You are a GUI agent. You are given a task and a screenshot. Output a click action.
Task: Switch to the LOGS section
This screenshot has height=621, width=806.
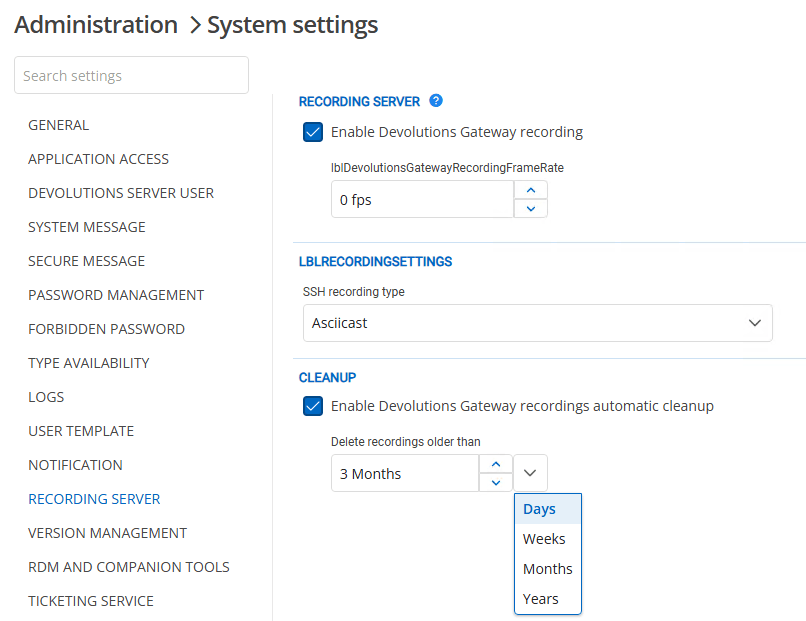coord(46,396)
